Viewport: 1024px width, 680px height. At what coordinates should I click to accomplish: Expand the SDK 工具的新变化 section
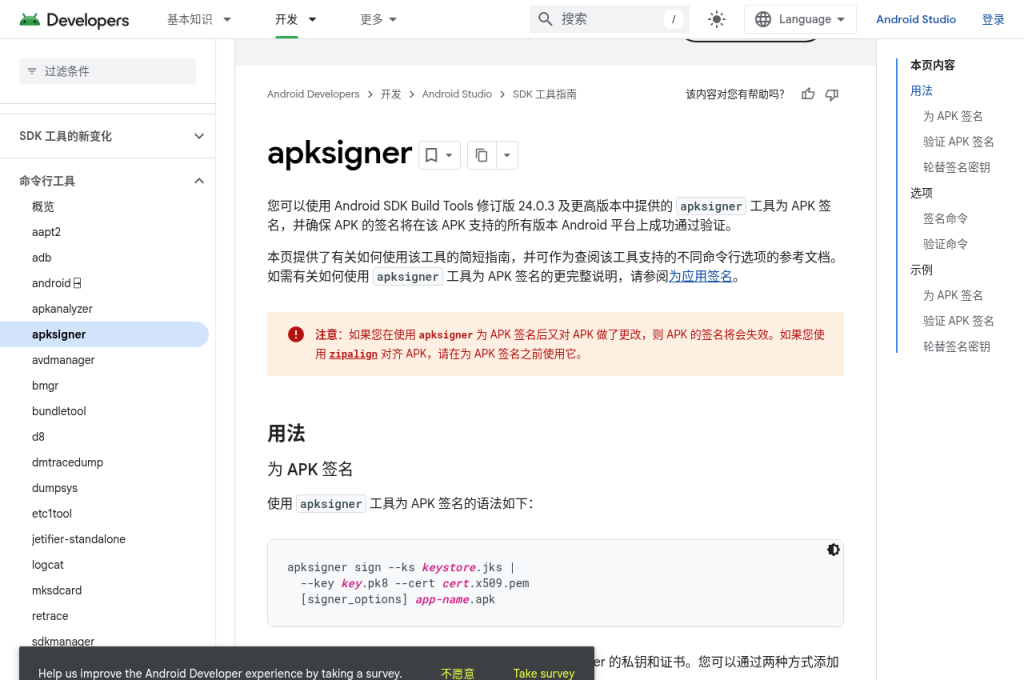tap(112, 136)
